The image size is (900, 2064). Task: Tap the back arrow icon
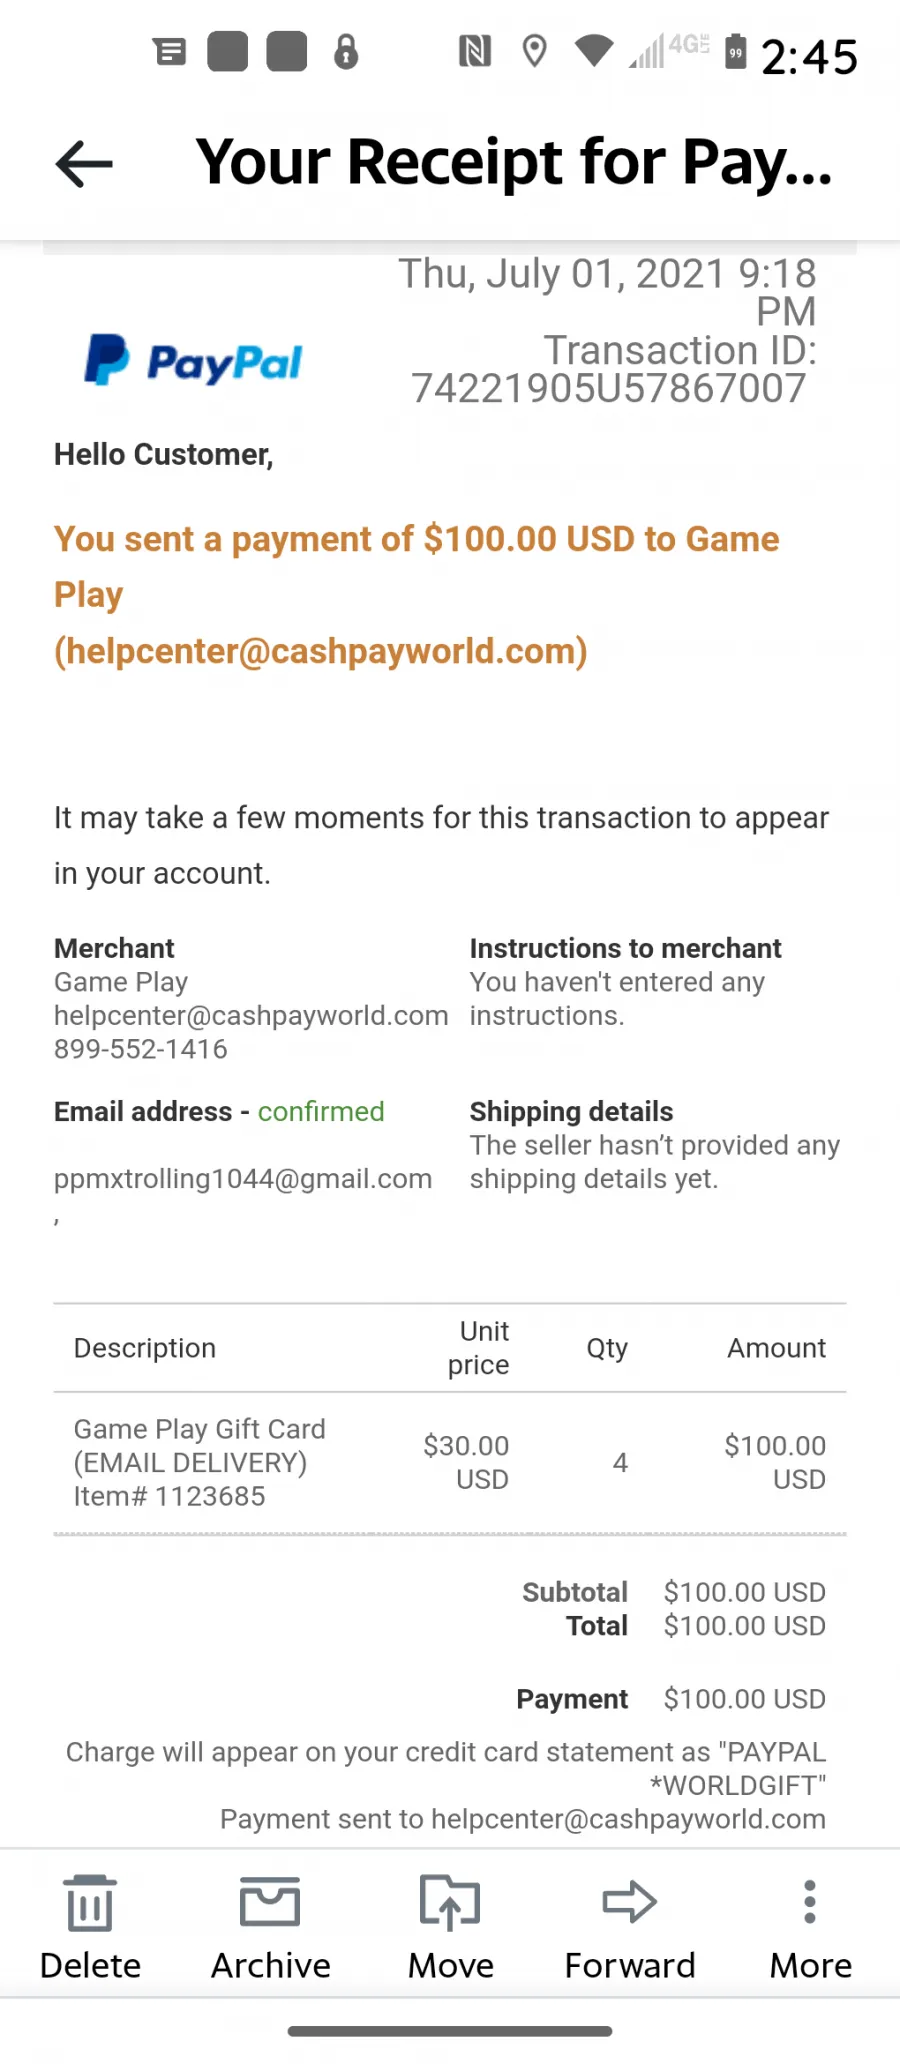coord(84,164)
